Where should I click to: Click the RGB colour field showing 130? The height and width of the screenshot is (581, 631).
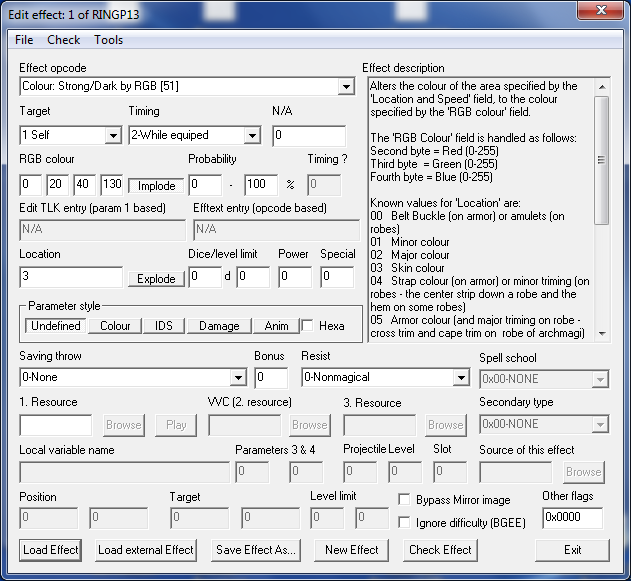pos(111,185)
